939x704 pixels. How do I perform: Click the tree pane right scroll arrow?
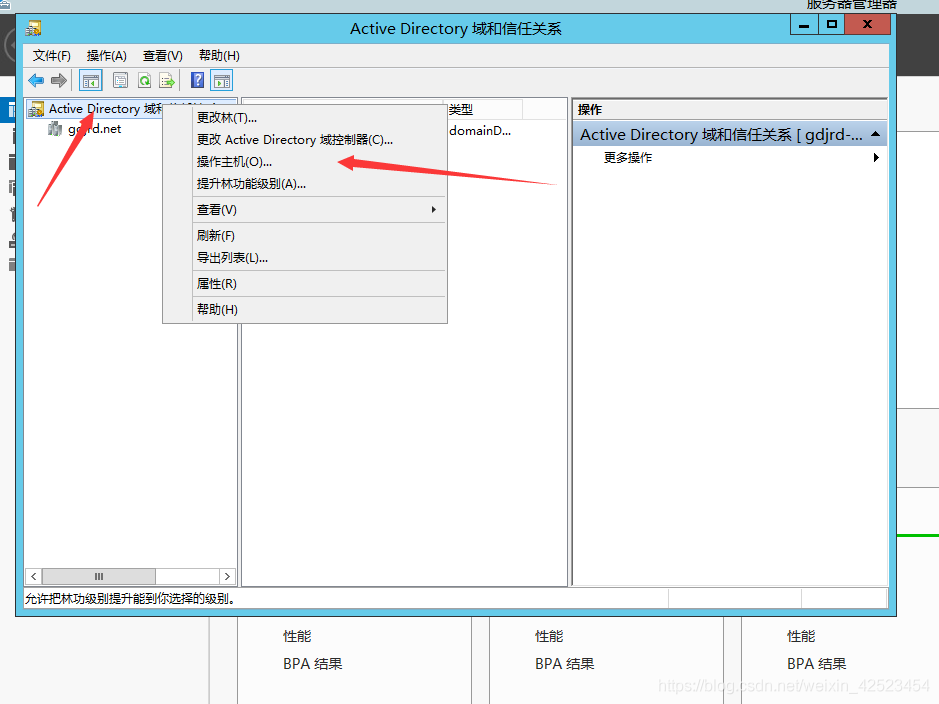[x=227, y=576]
